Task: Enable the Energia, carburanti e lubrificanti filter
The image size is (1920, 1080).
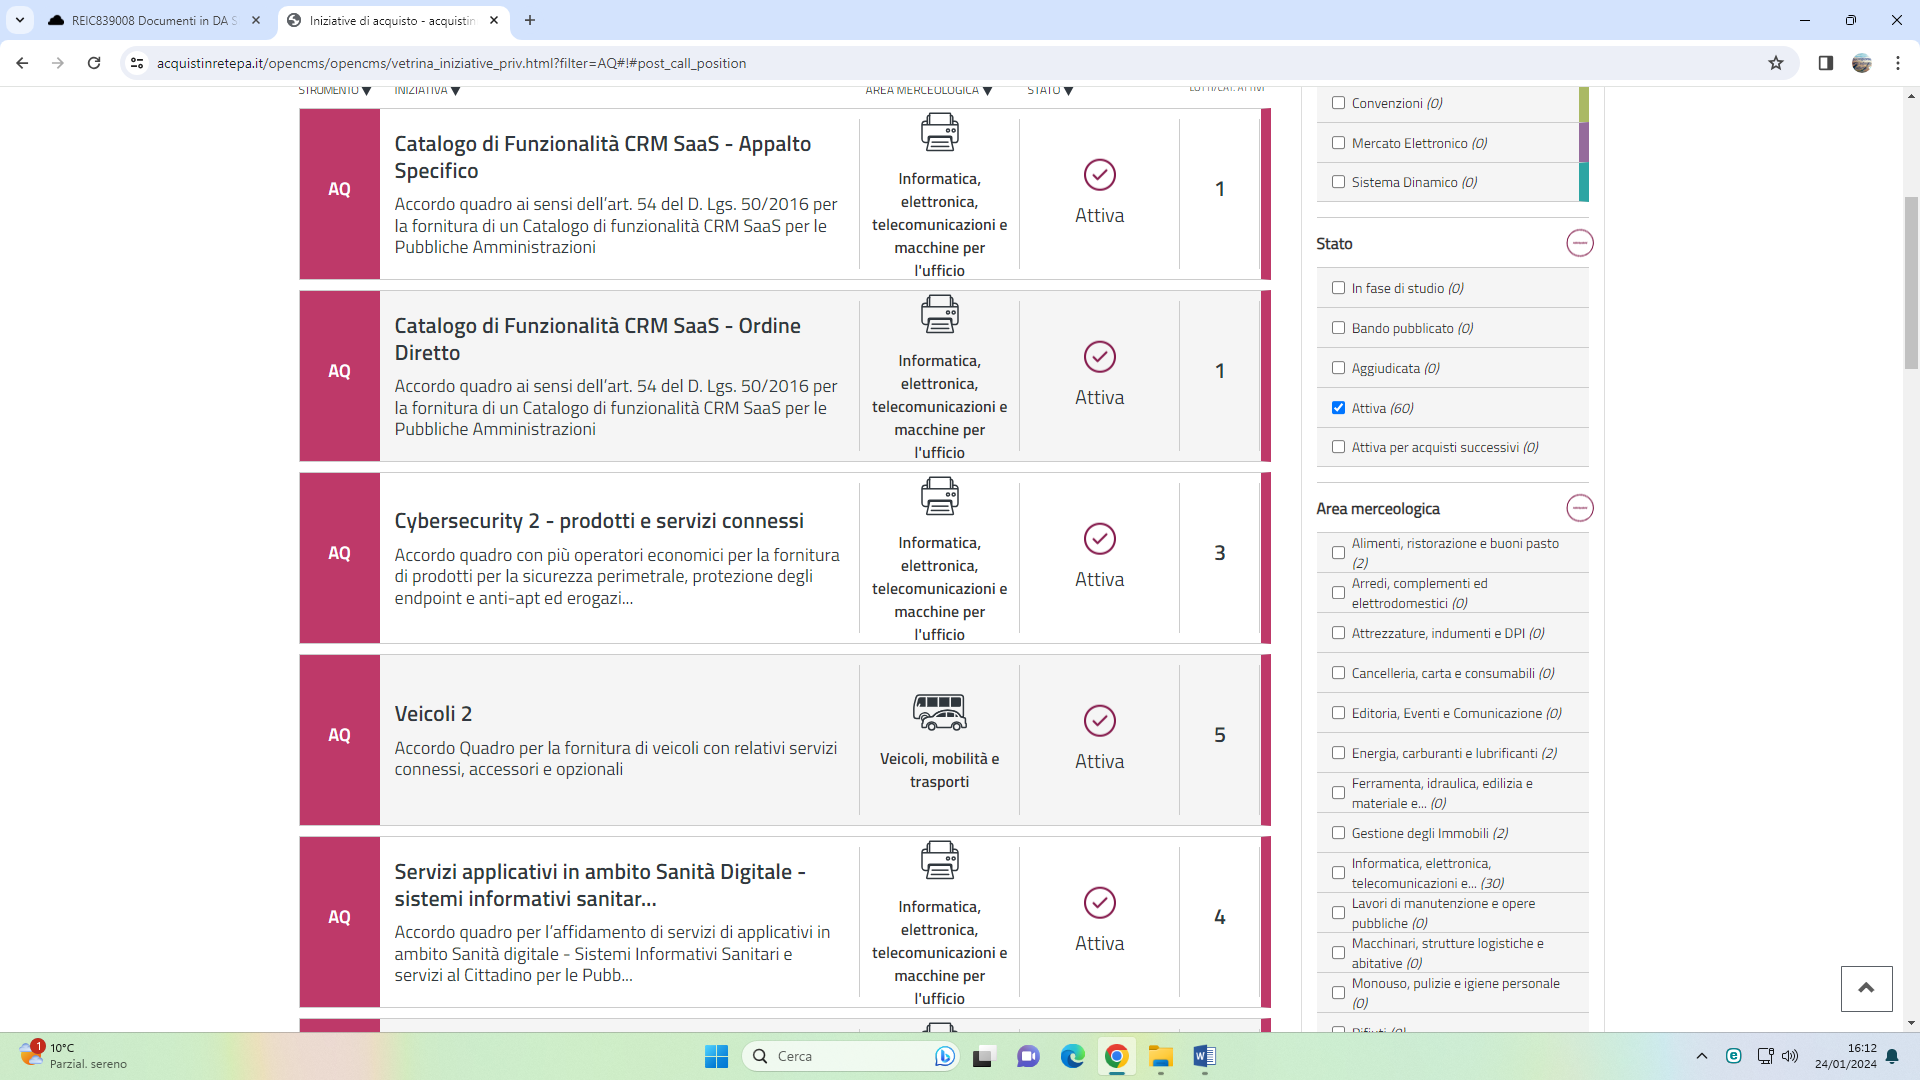Action: [x=1338, y=753]
